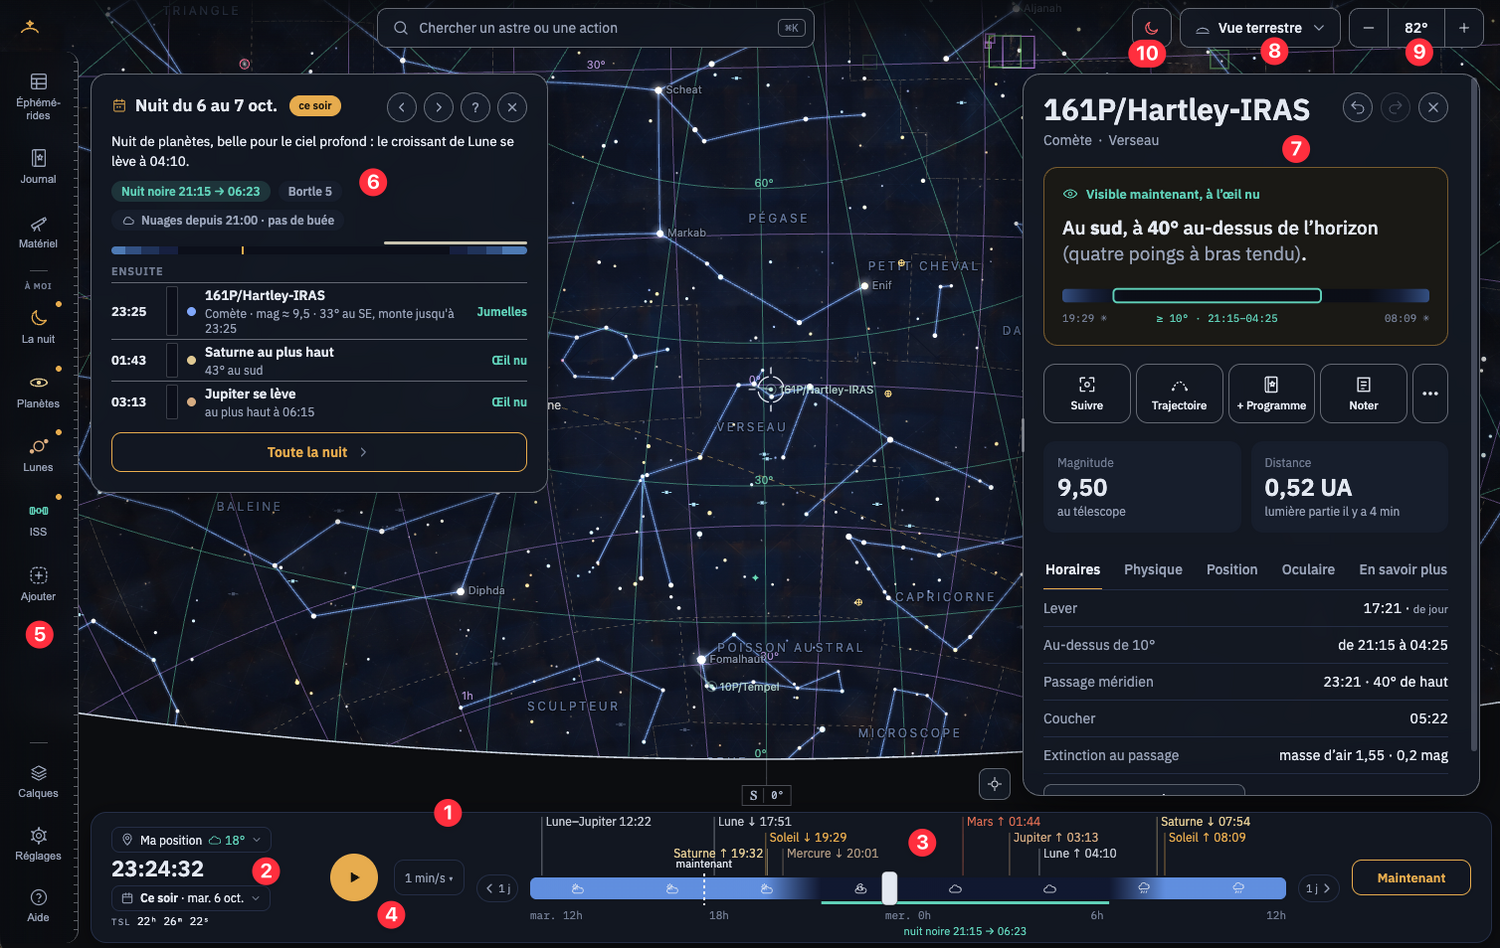1500x948 pixels.
Task: Start time playback with play button
Action: point(354,877)
